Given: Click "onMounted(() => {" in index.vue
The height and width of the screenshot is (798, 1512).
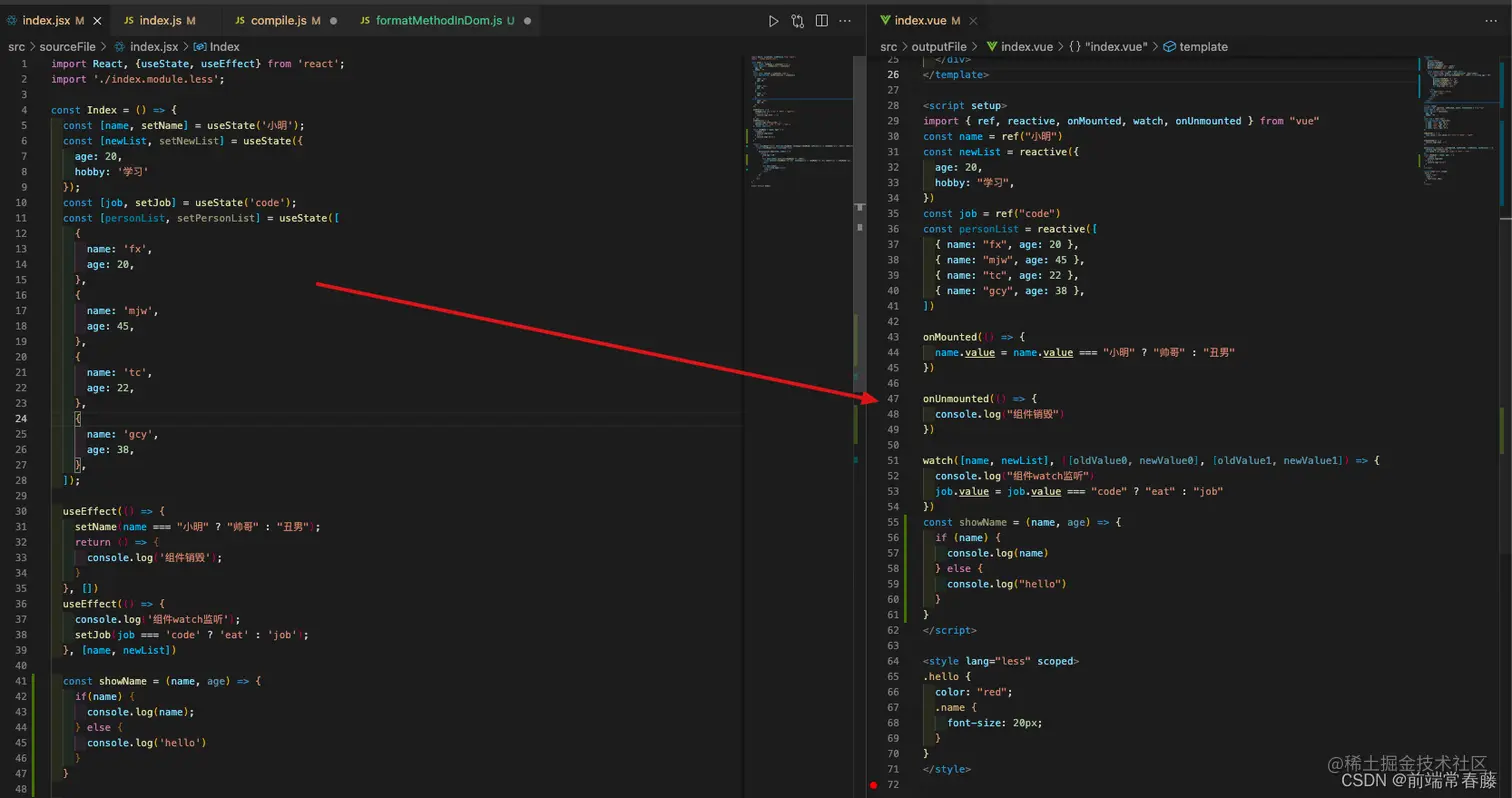Looking at the screenshot, I should point(974,337).
